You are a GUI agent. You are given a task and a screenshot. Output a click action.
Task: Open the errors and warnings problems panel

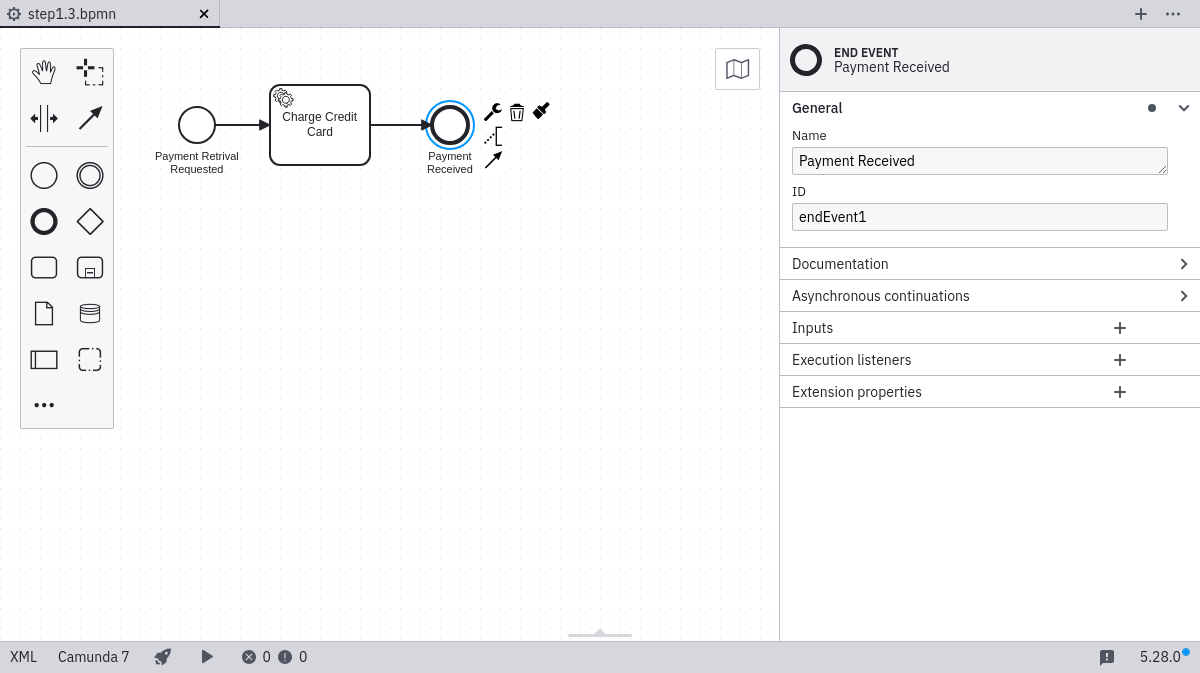[x=274, y=657]
